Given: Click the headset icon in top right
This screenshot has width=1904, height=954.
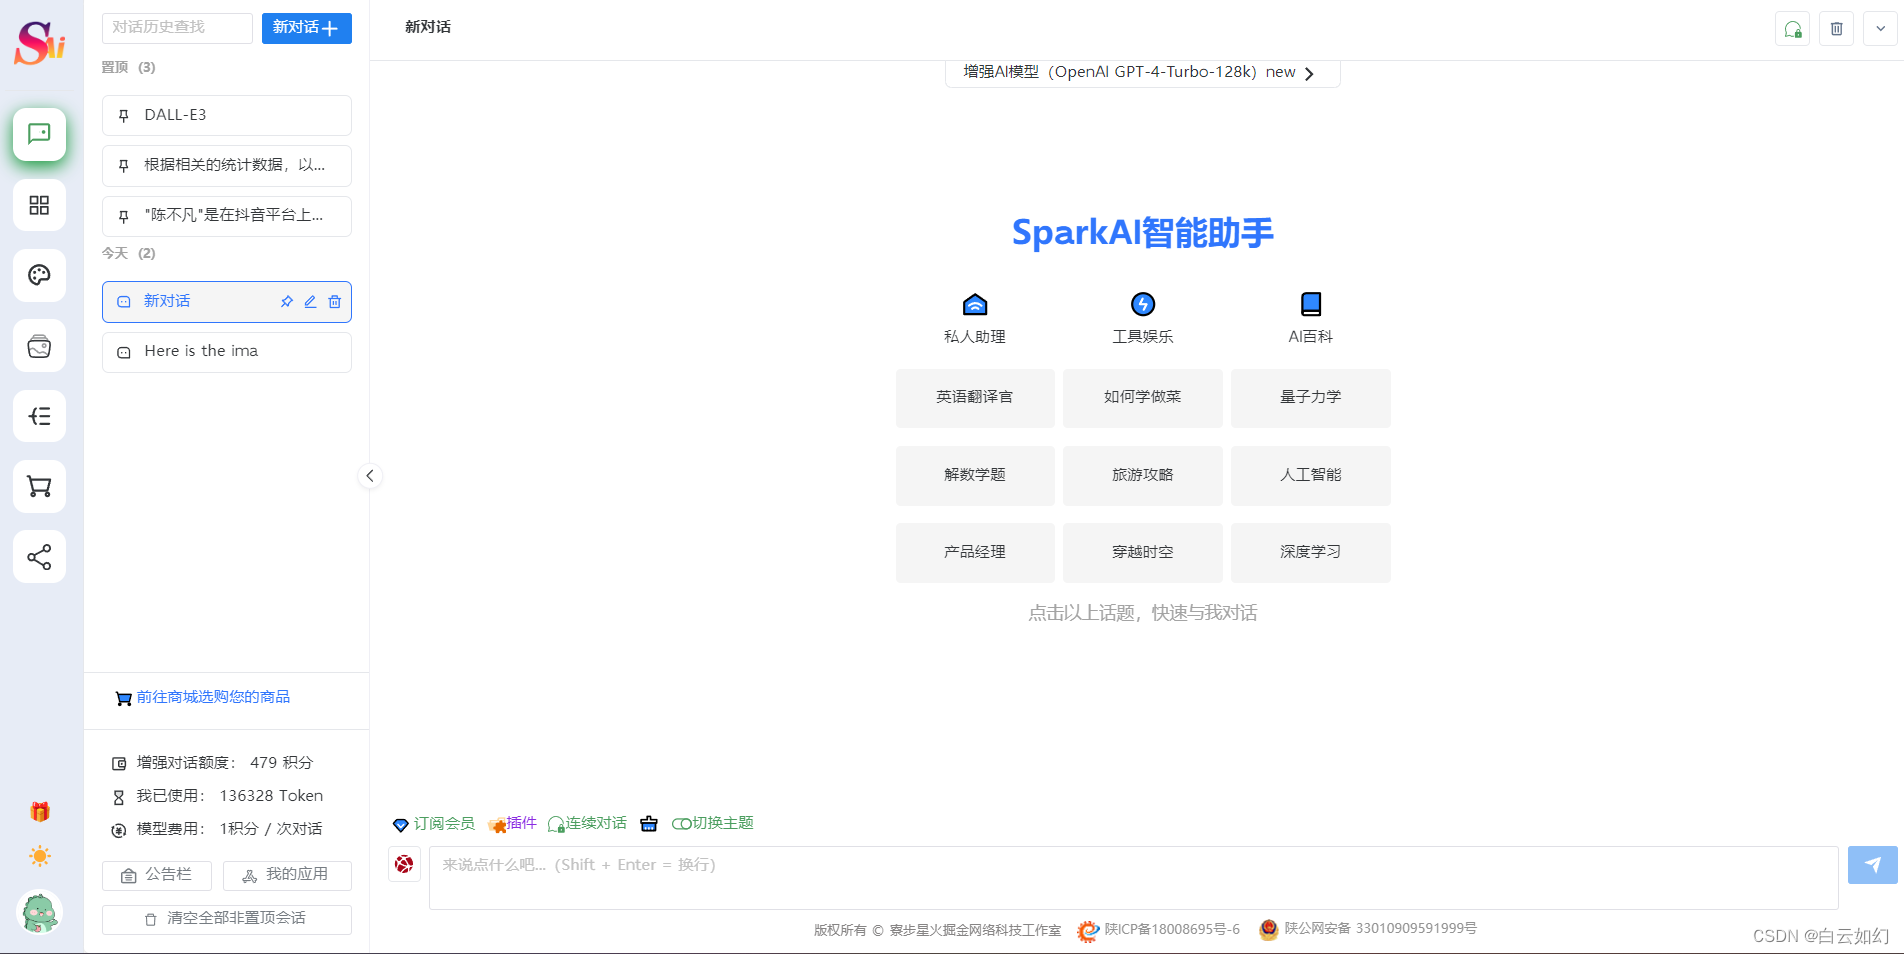Looking at the screenshot, I should 1793,29.
